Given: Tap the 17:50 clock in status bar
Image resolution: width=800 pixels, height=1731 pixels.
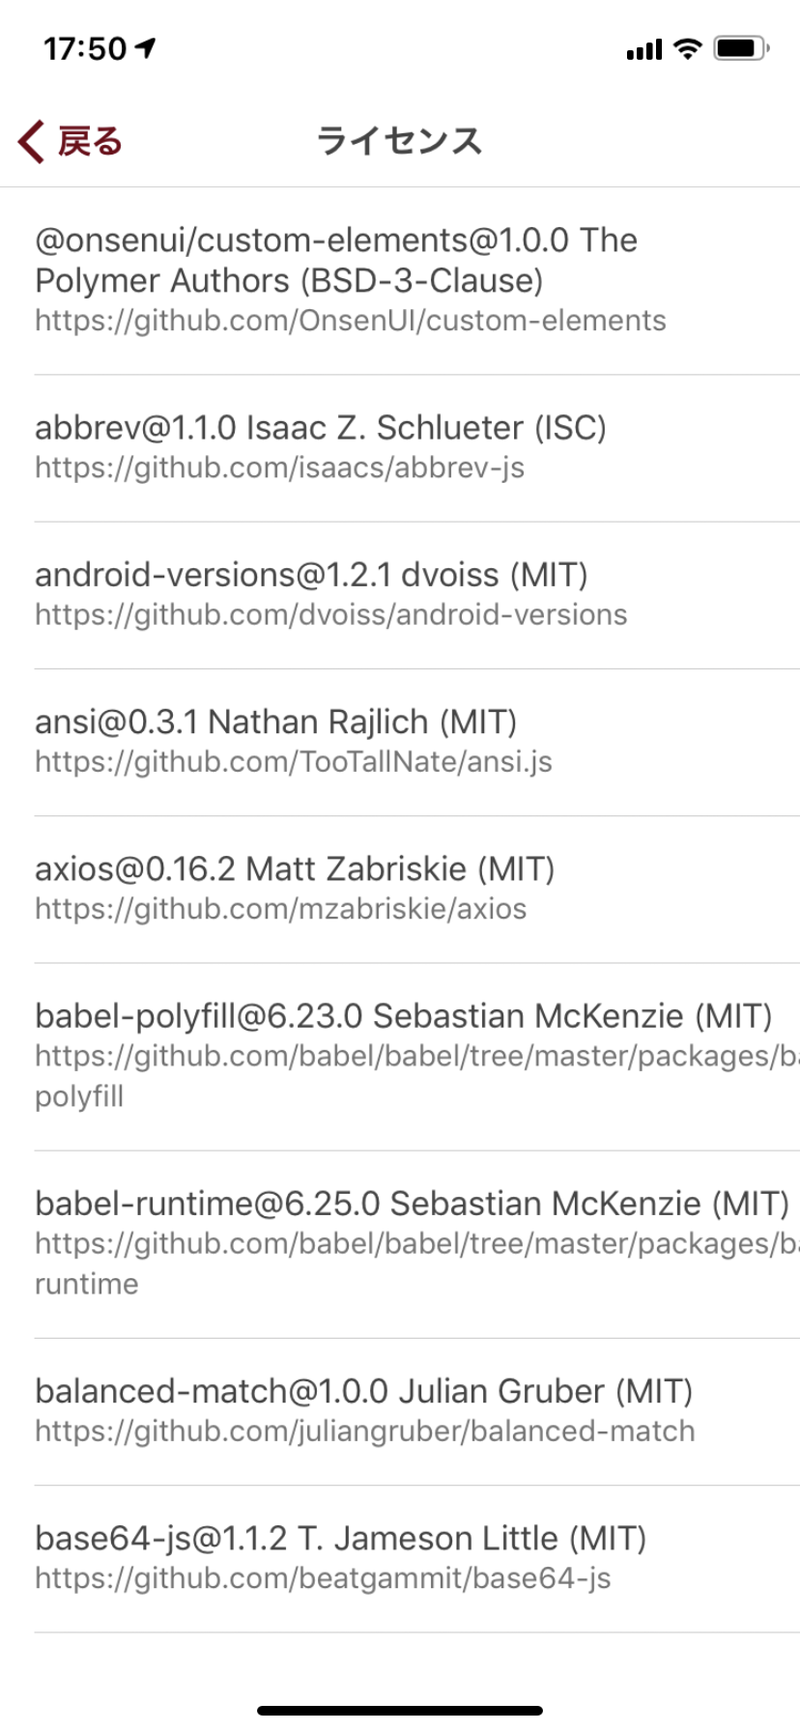Looking at the screenshot, I should 85,48.
